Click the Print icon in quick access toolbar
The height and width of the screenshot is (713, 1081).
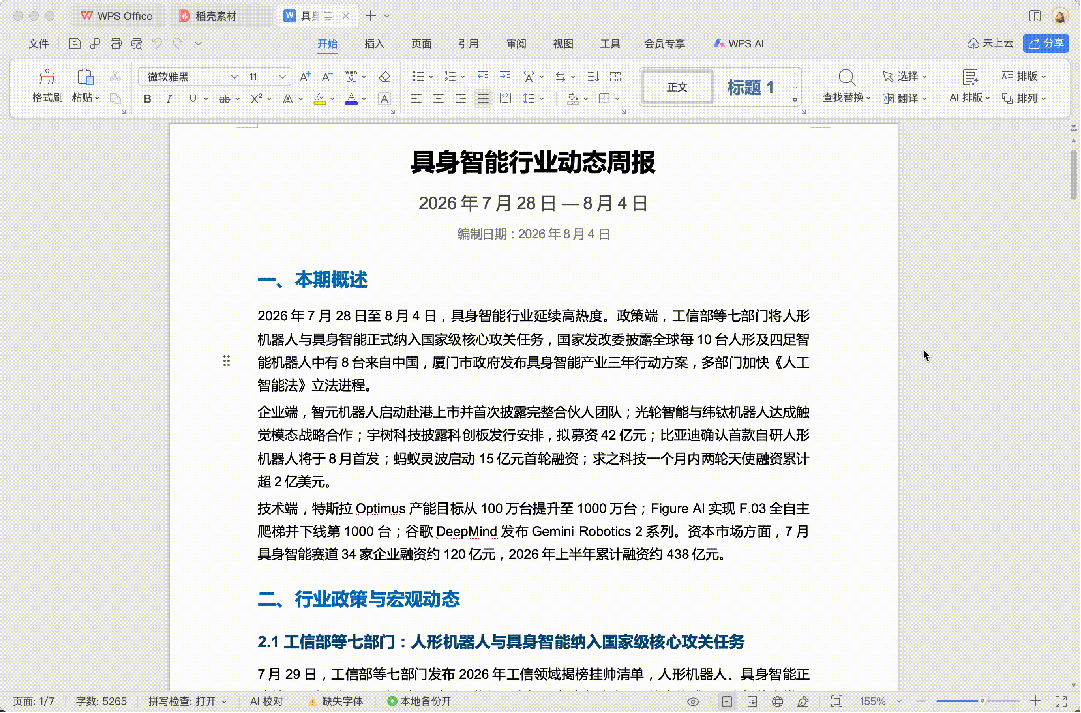click(116, 43)
